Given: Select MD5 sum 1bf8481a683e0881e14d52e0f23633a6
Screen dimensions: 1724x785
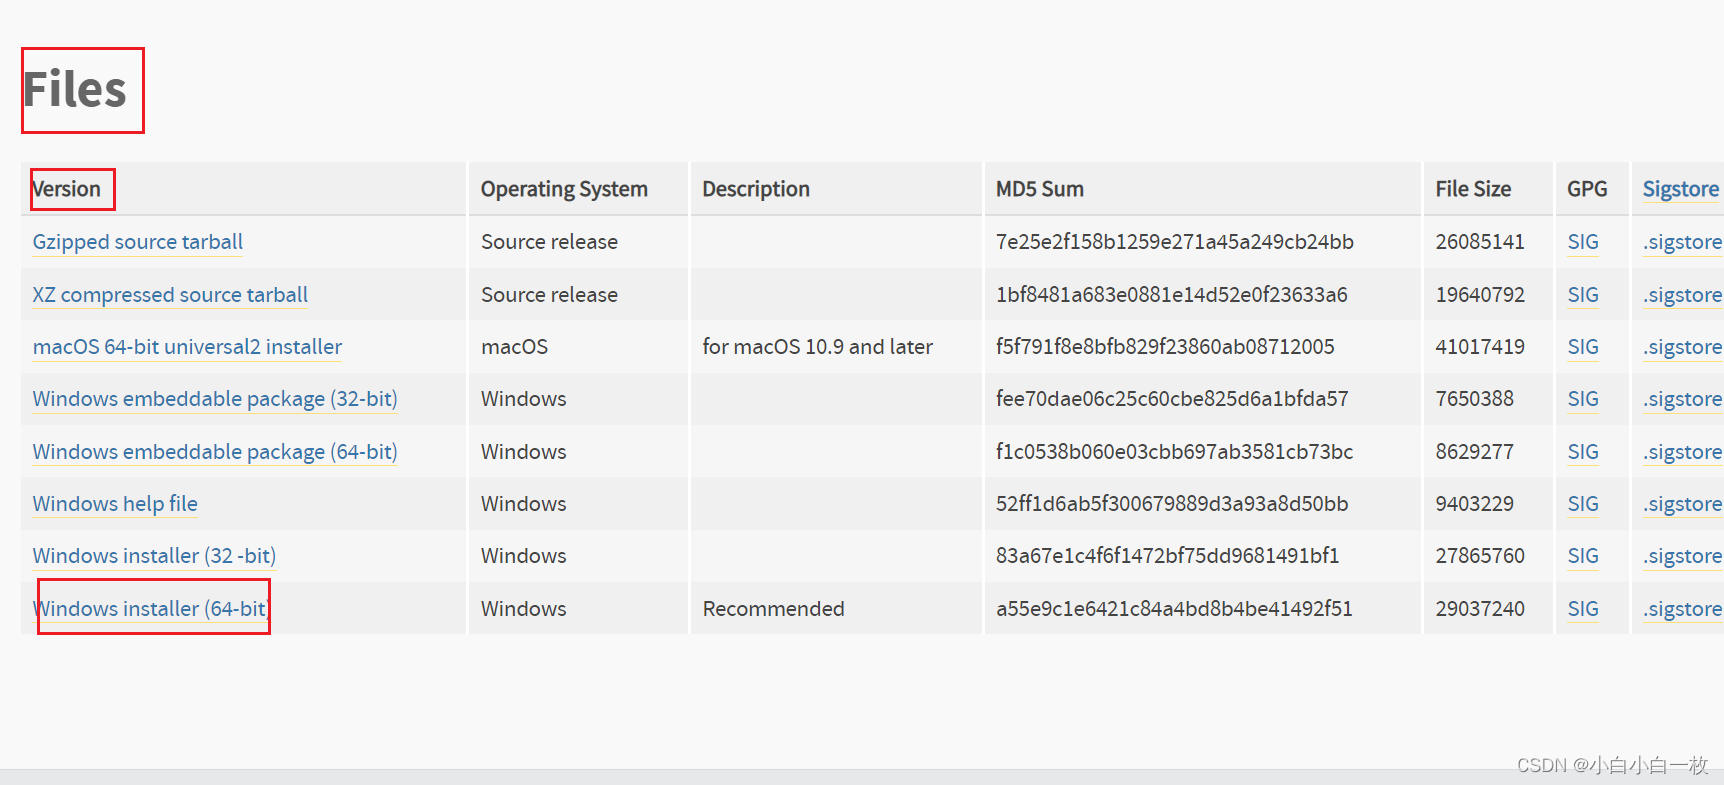Looking at the screenshot, I should (1172, 295).
